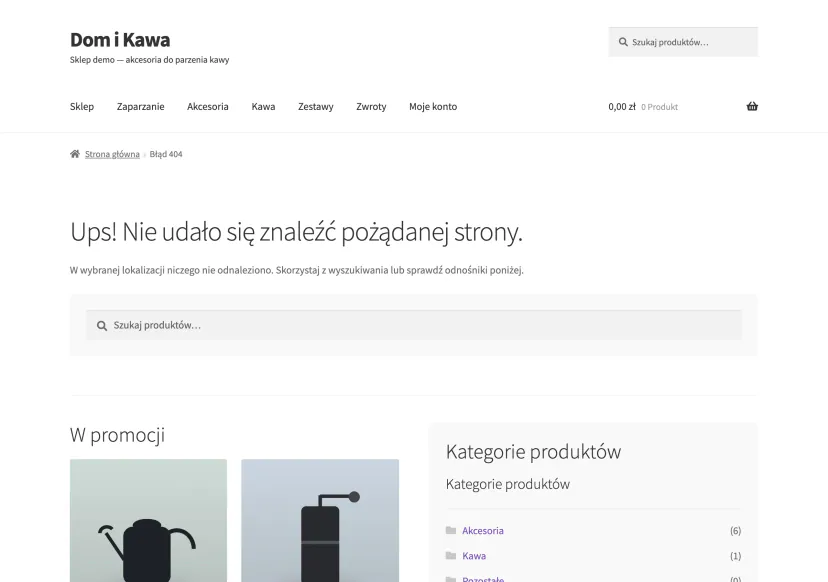The width and height of the screenshot is (828, 582).
Task: Click the magnifier icon in header search
Action: [623, 42]
